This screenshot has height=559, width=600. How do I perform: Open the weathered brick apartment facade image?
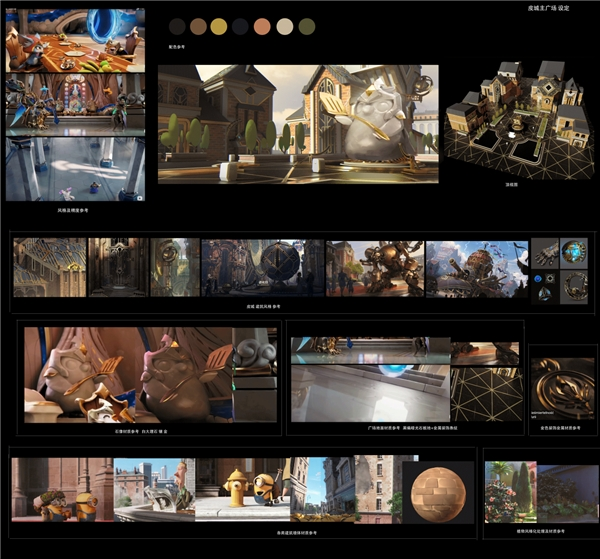tap(378, 489)
